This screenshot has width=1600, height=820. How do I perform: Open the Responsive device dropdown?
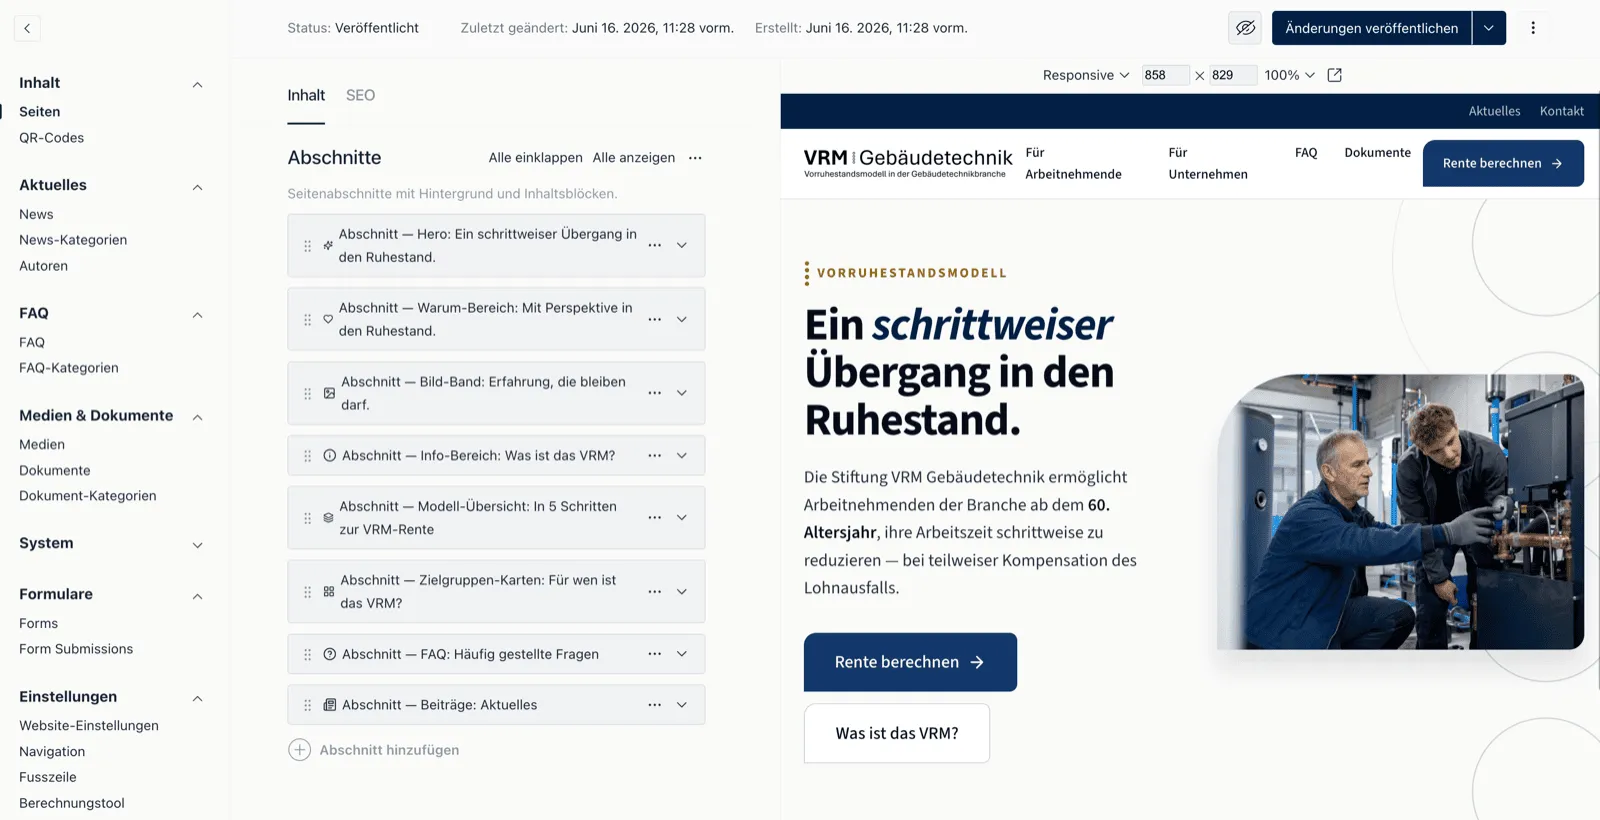1086,75
